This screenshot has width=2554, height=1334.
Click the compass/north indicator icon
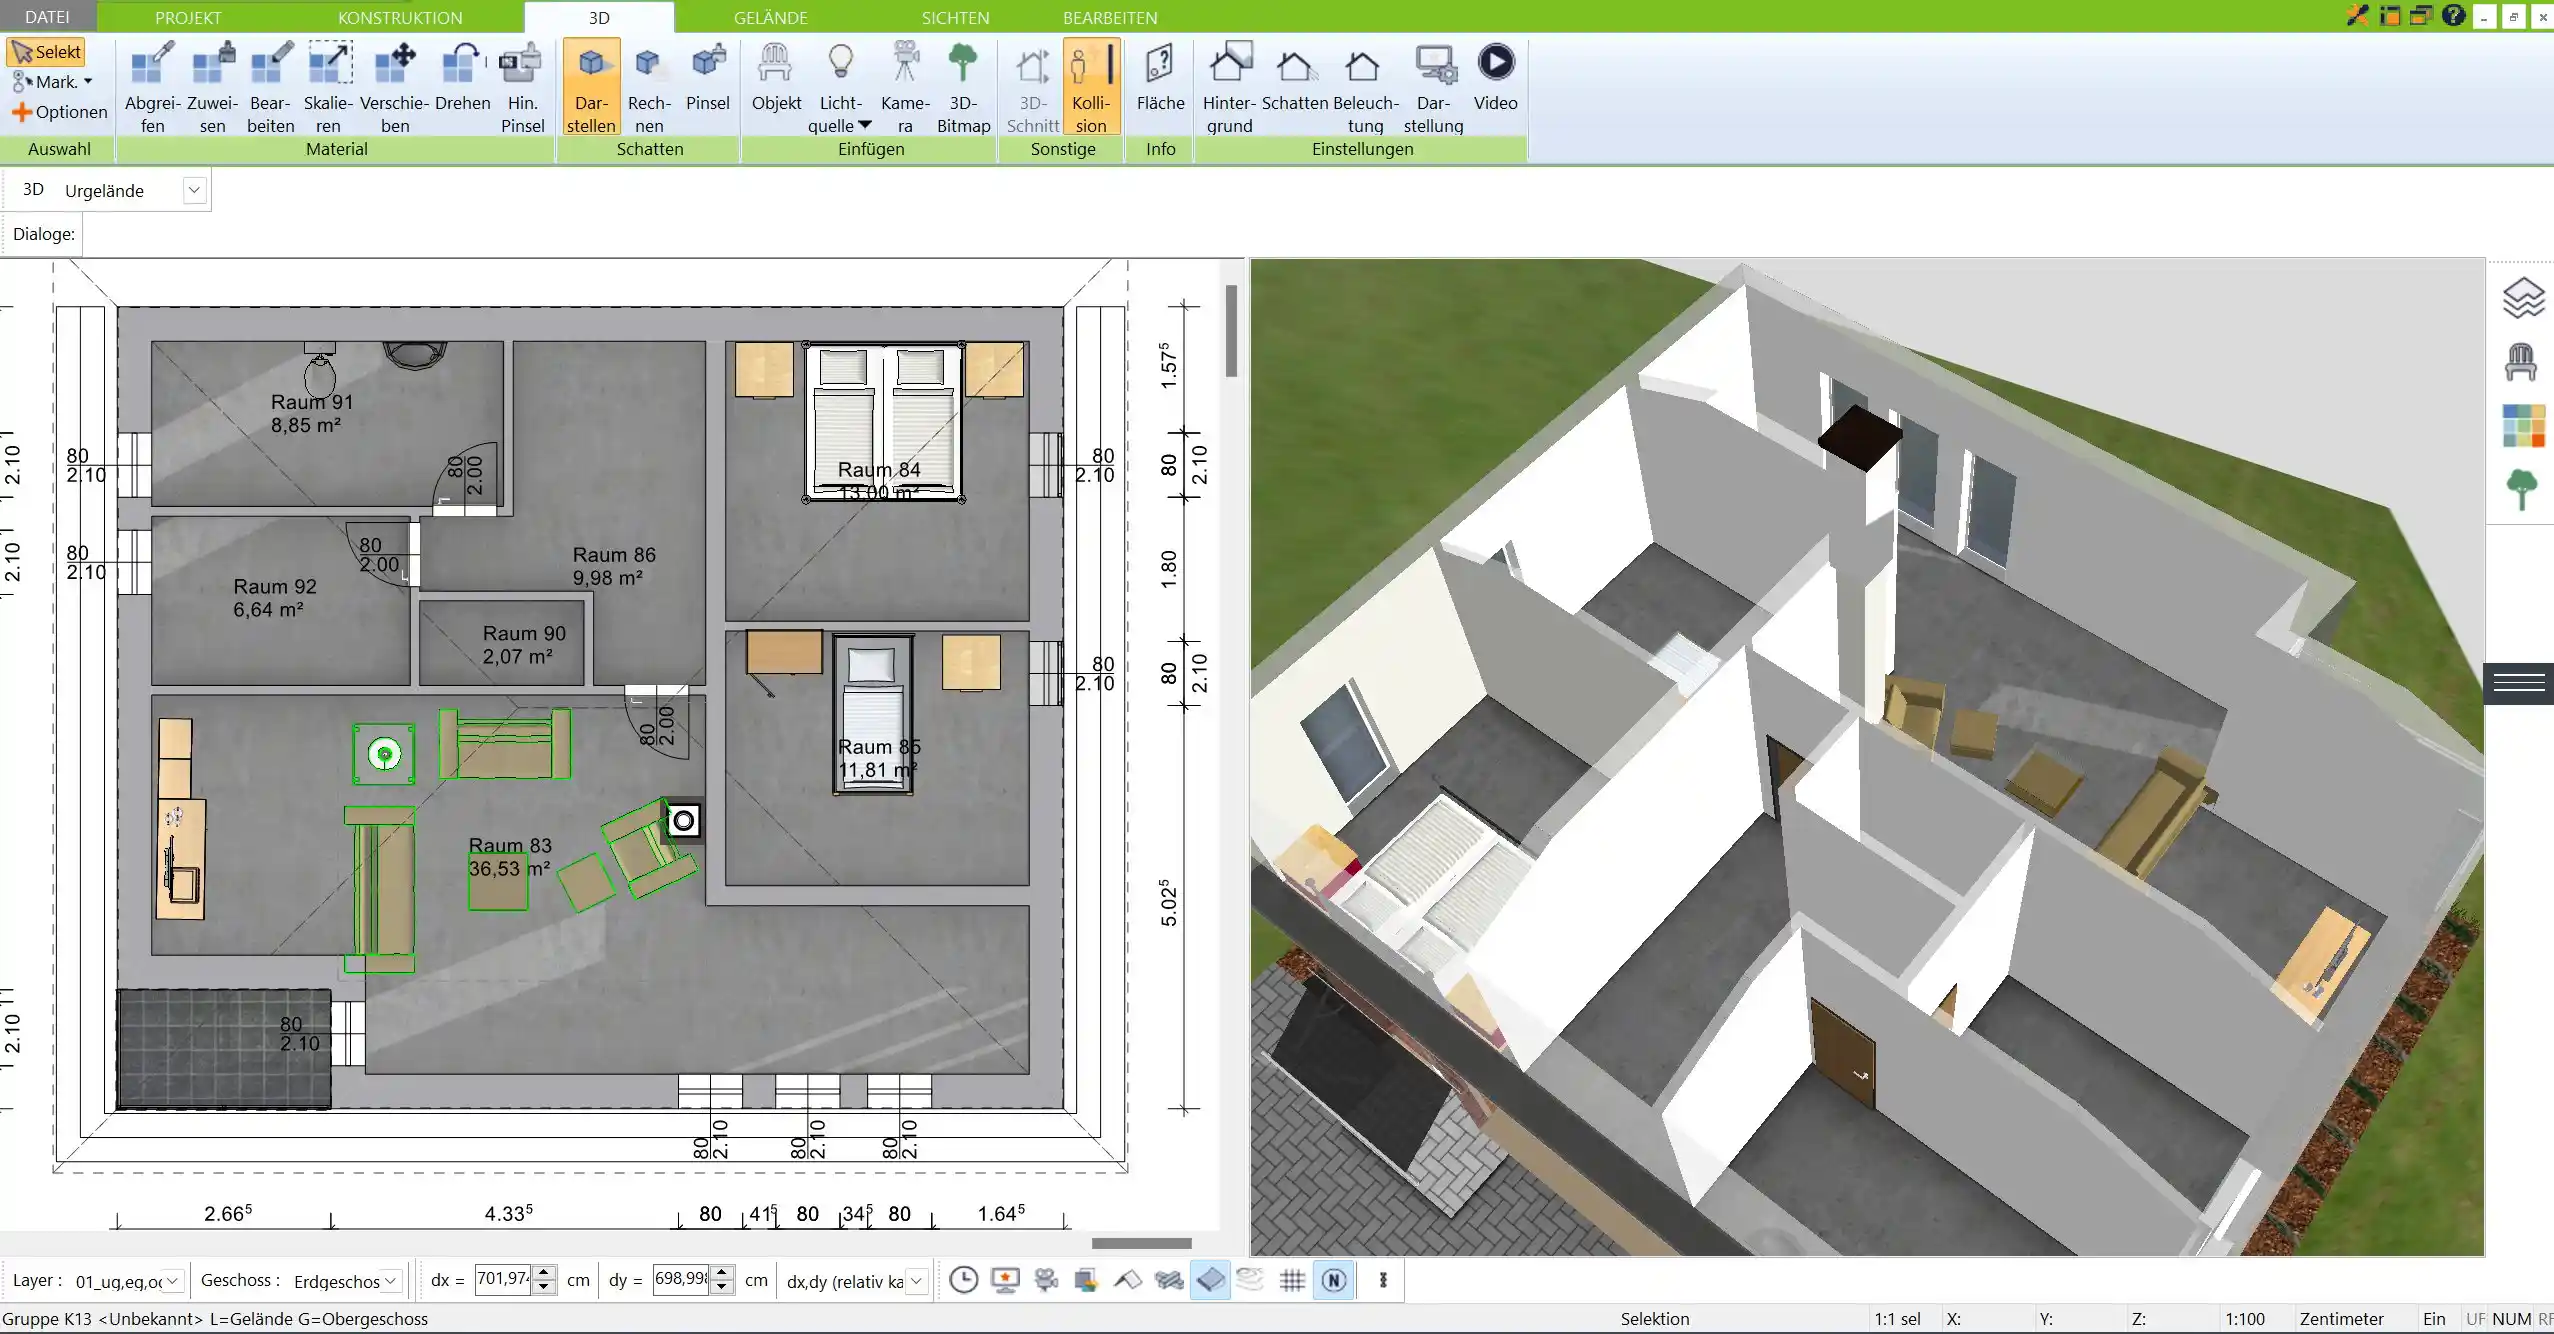(x=1336, y=1280)
